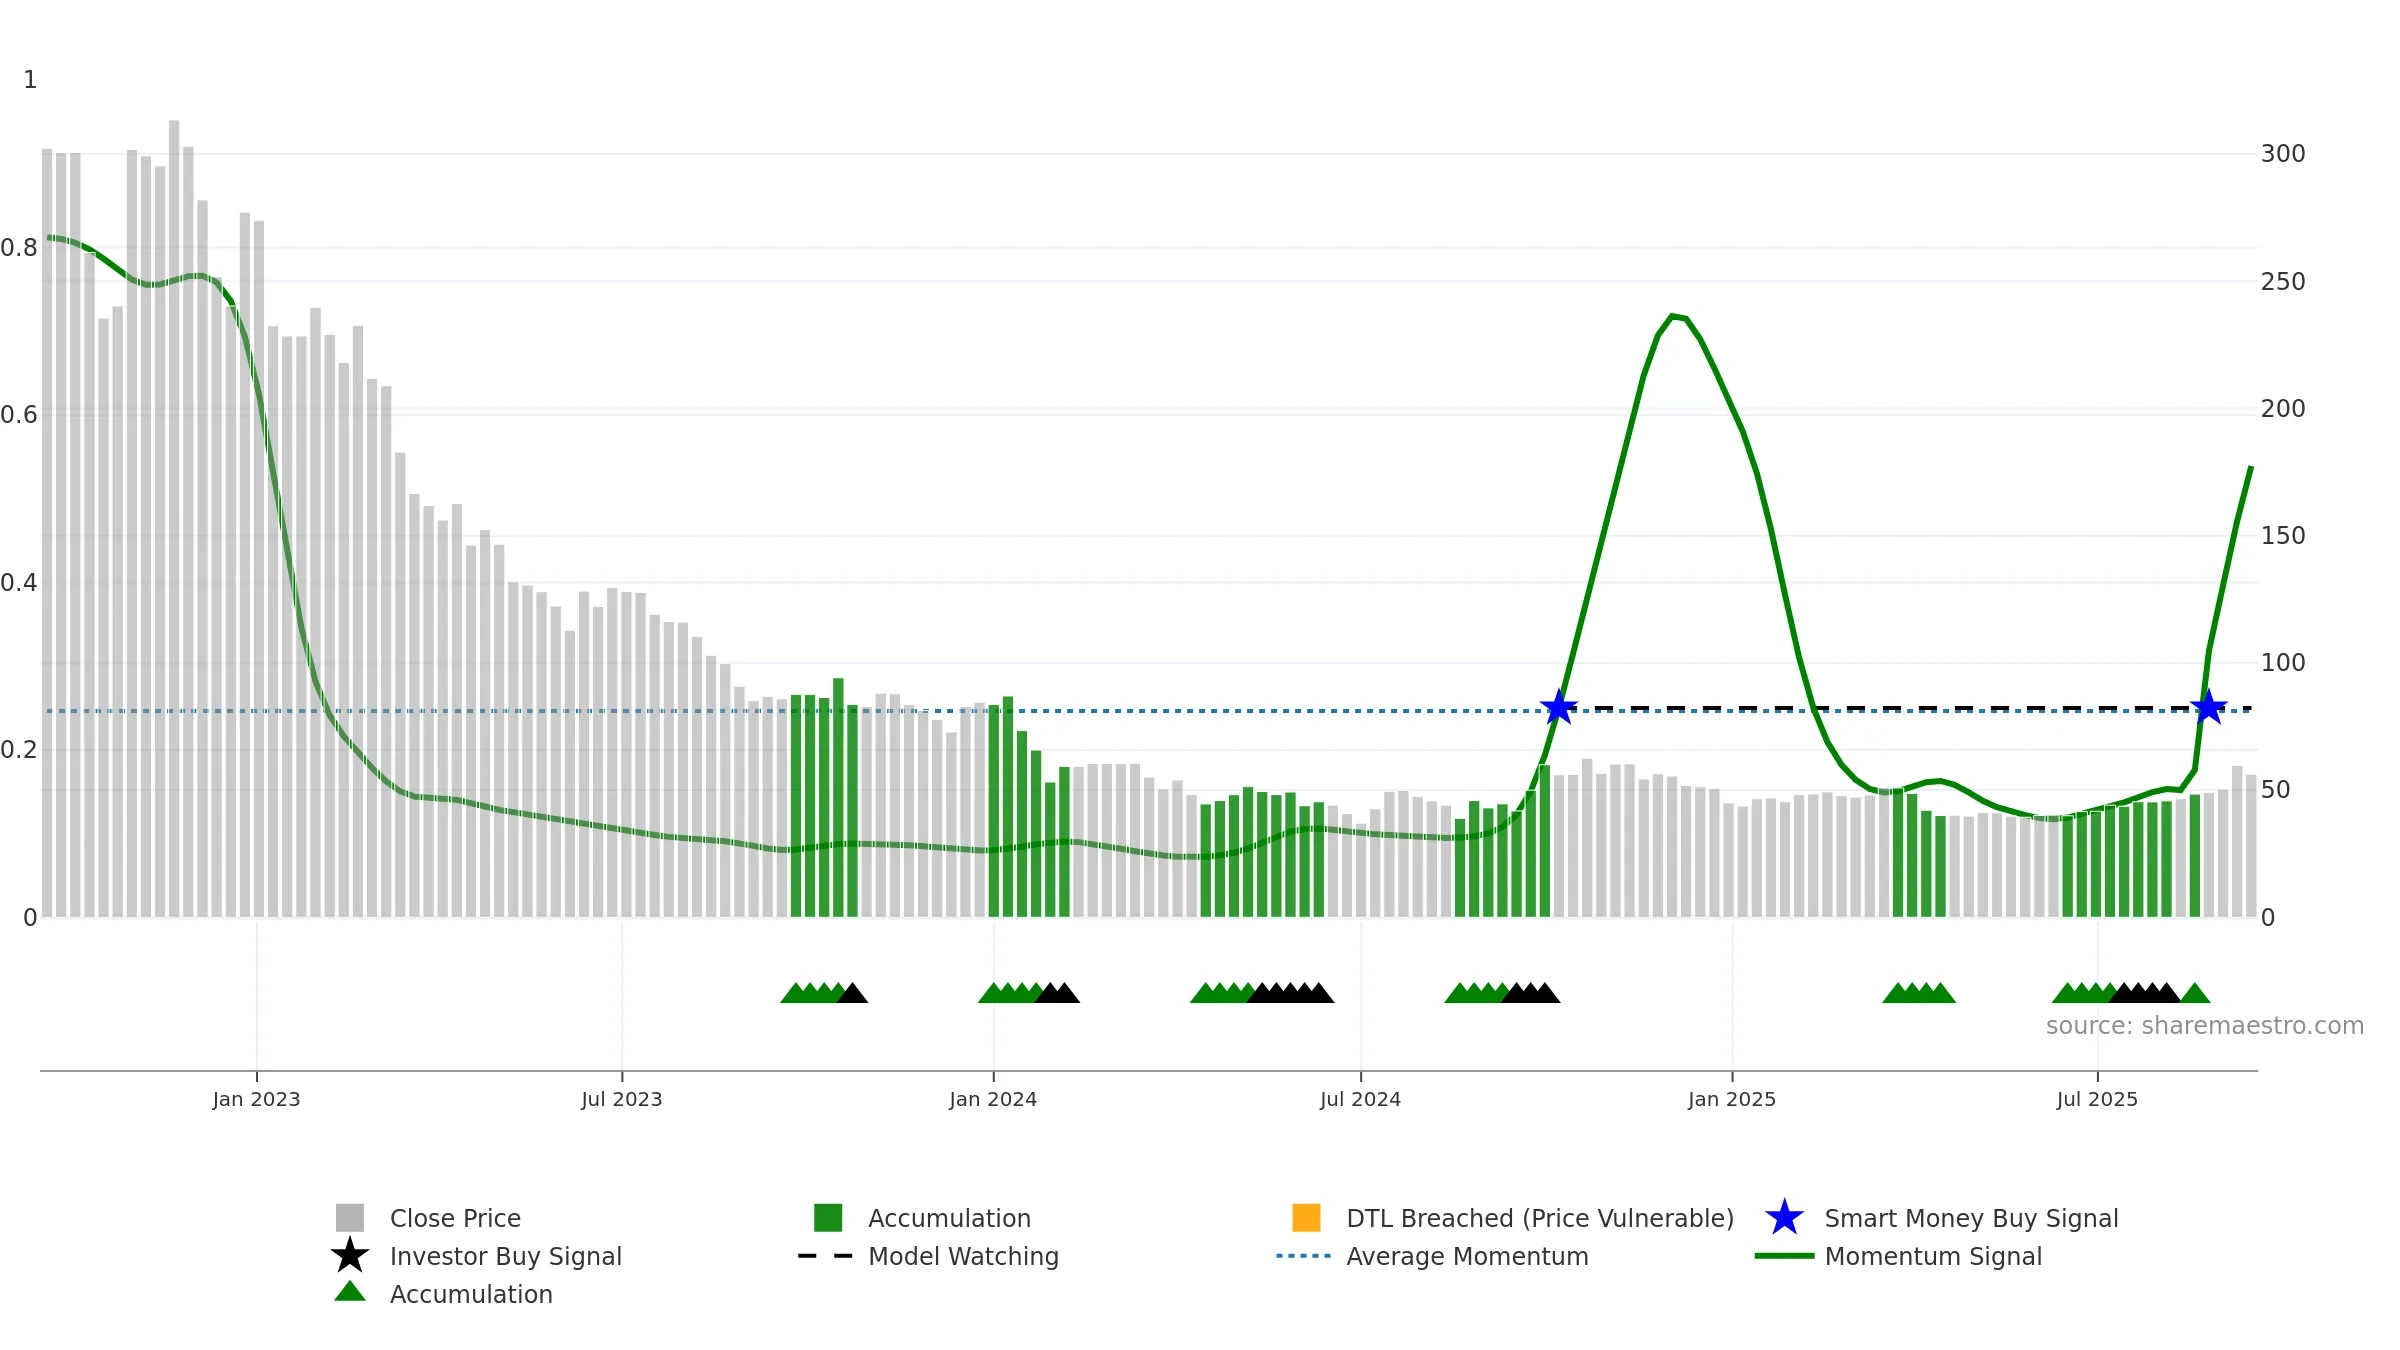Click the green Accumulation square legend swatch
This screenshot has height=1350, width=2400.
click(x=828, y=1218)
